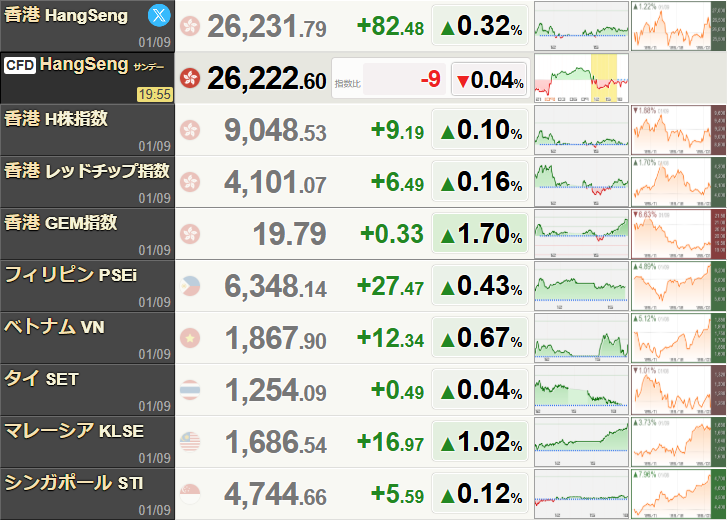
Task: Open マレーシア KLSE index link
Action: coord(74,431)
